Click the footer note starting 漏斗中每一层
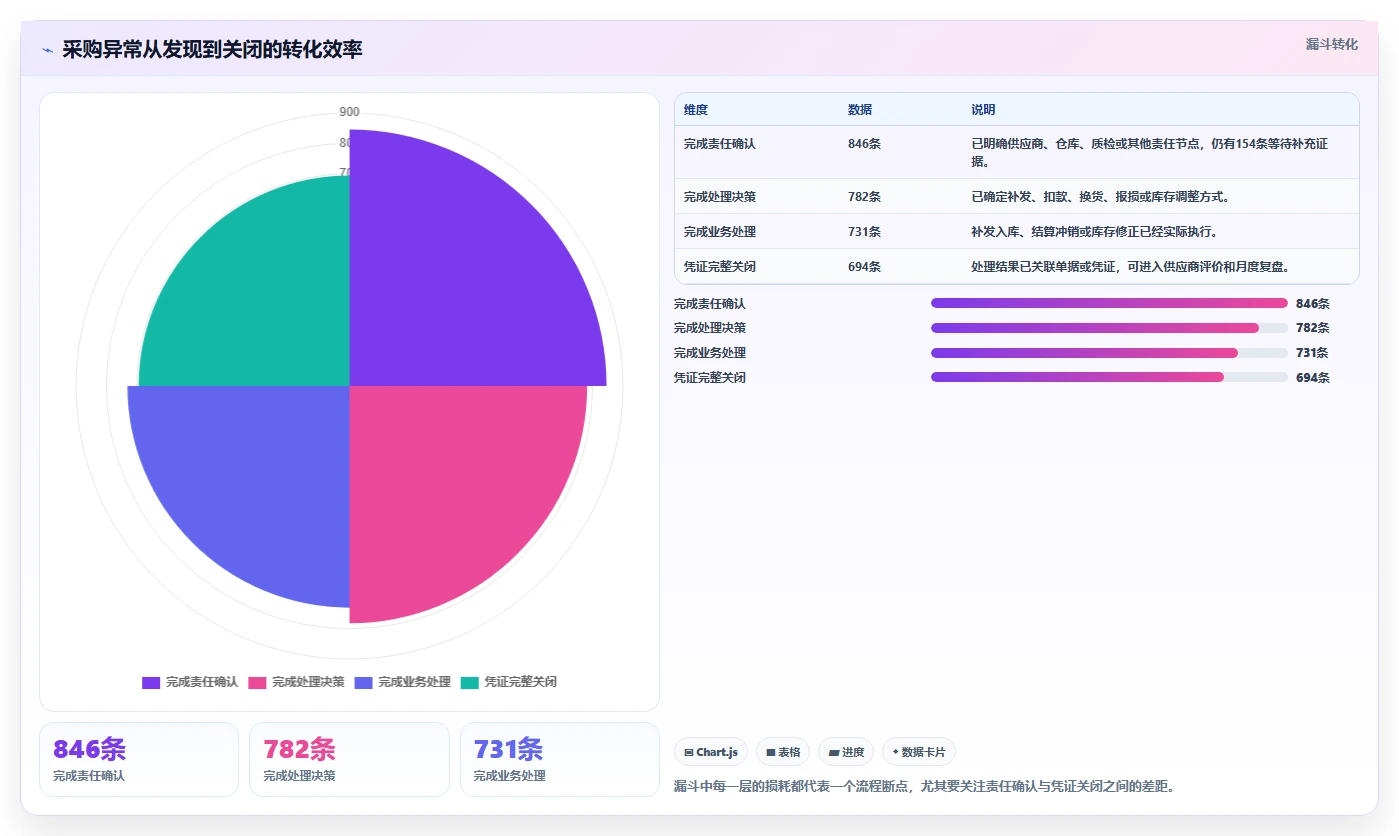1399x836 pixels. click(x=924, y=786)
